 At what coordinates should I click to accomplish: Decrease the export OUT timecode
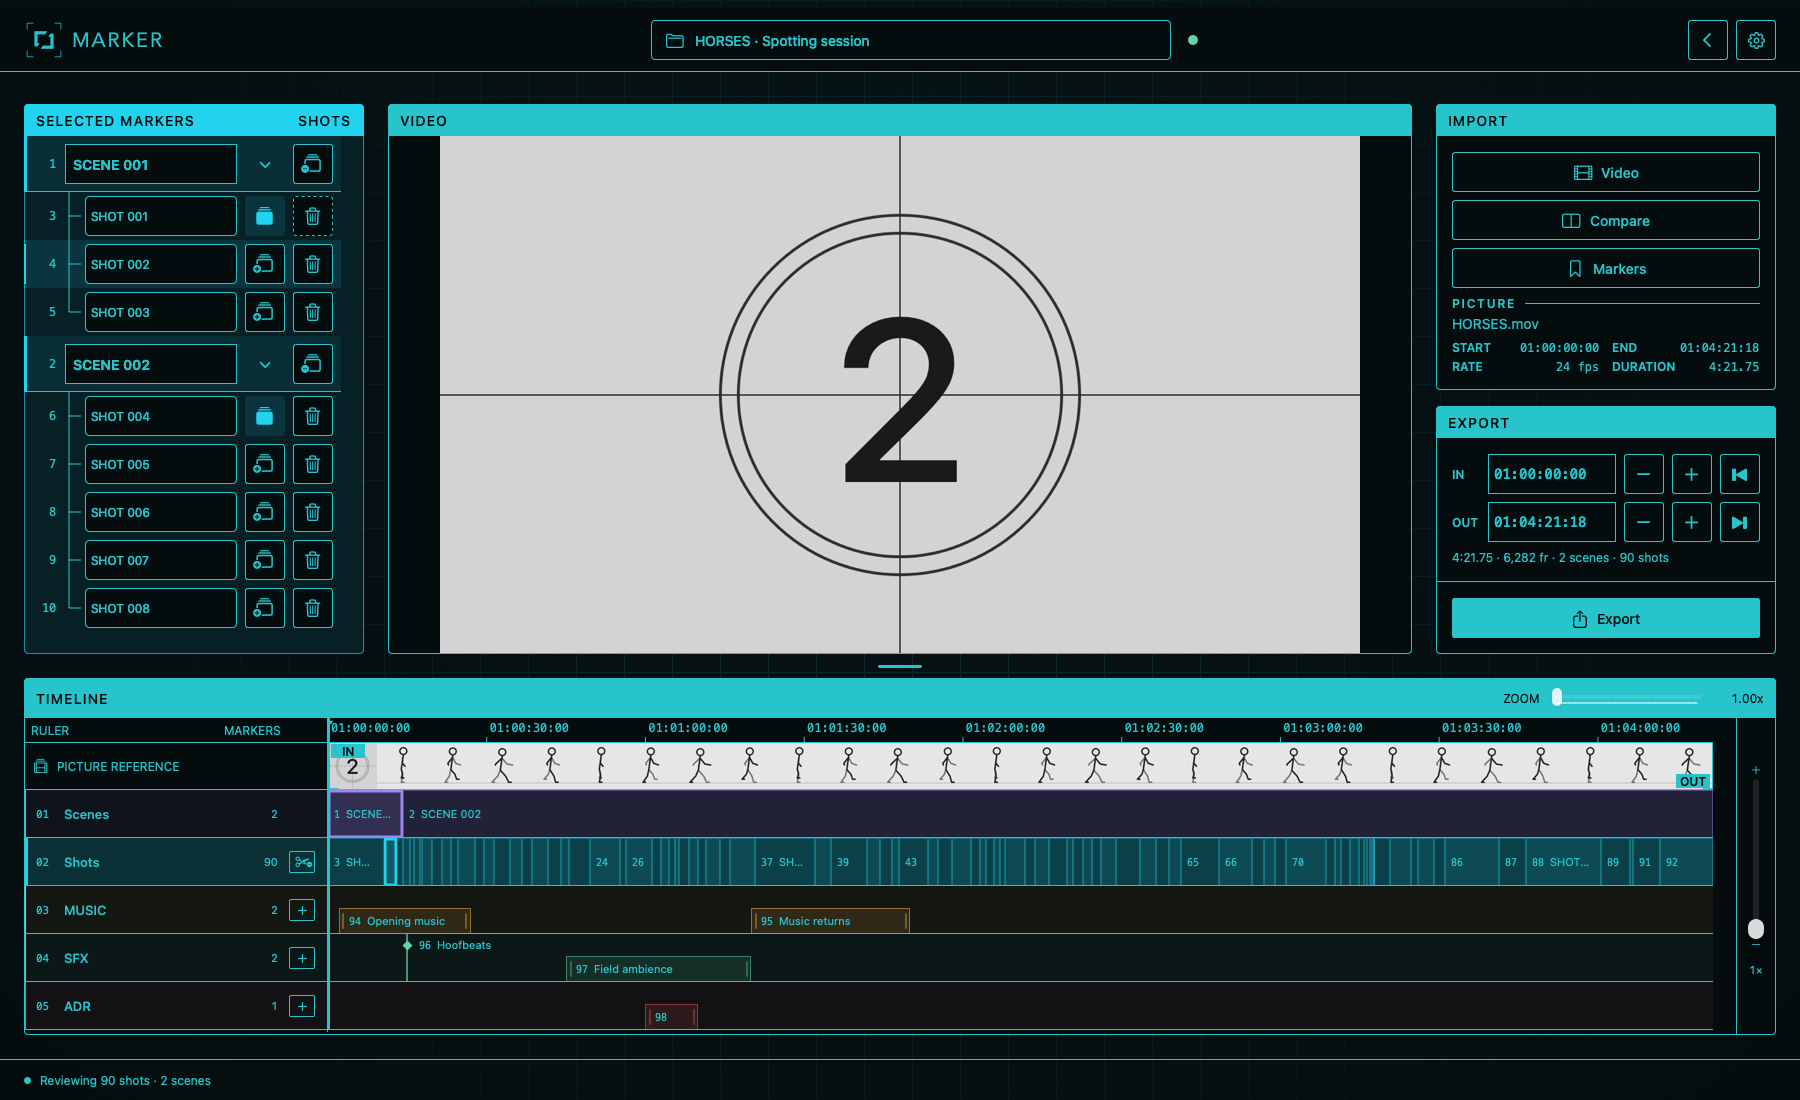(x=1644, y=522)
